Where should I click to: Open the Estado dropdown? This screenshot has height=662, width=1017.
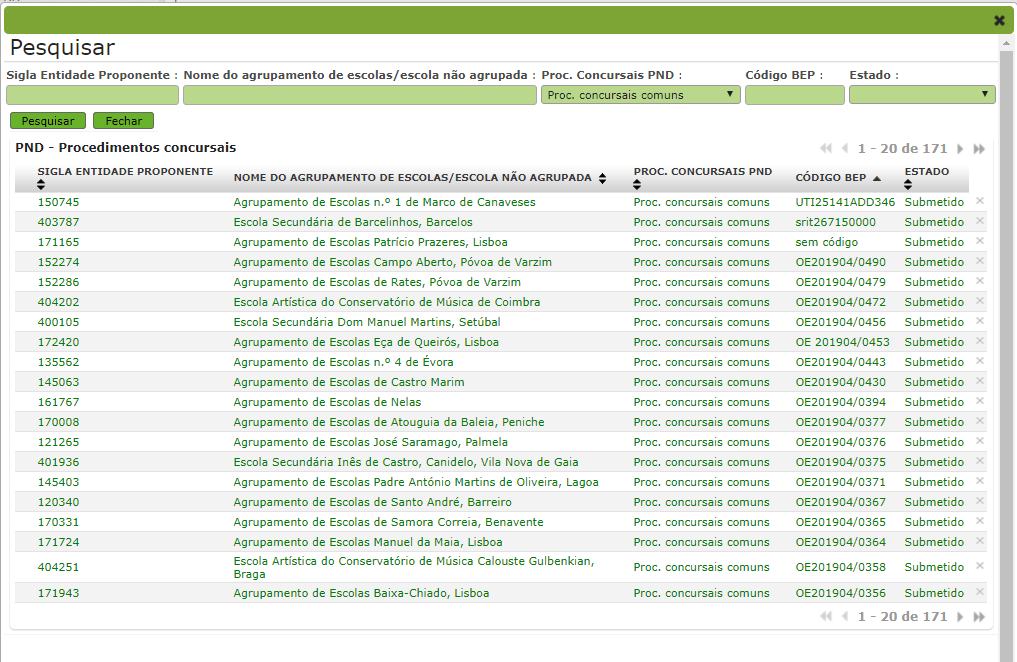[921, 94]
